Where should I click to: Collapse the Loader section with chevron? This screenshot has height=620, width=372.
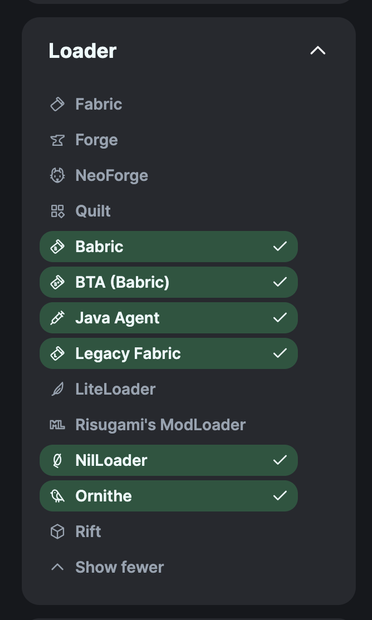click(318, 51)
